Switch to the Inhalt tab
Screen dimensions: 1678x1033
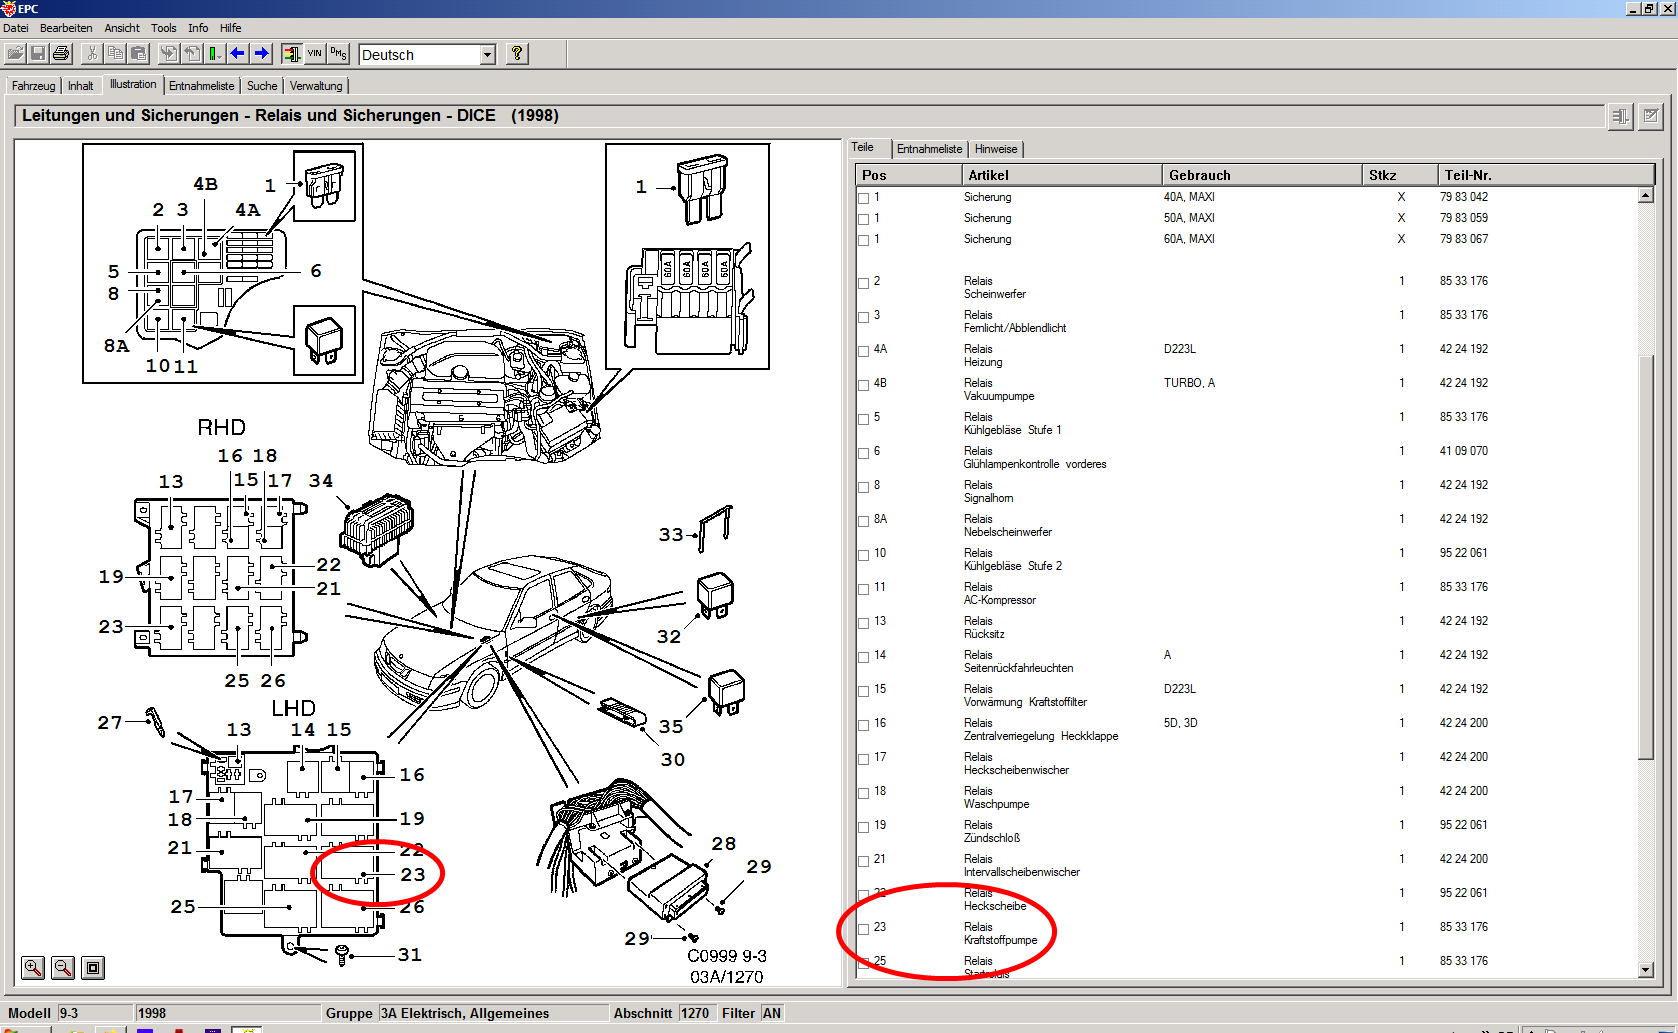pos(81,86)
